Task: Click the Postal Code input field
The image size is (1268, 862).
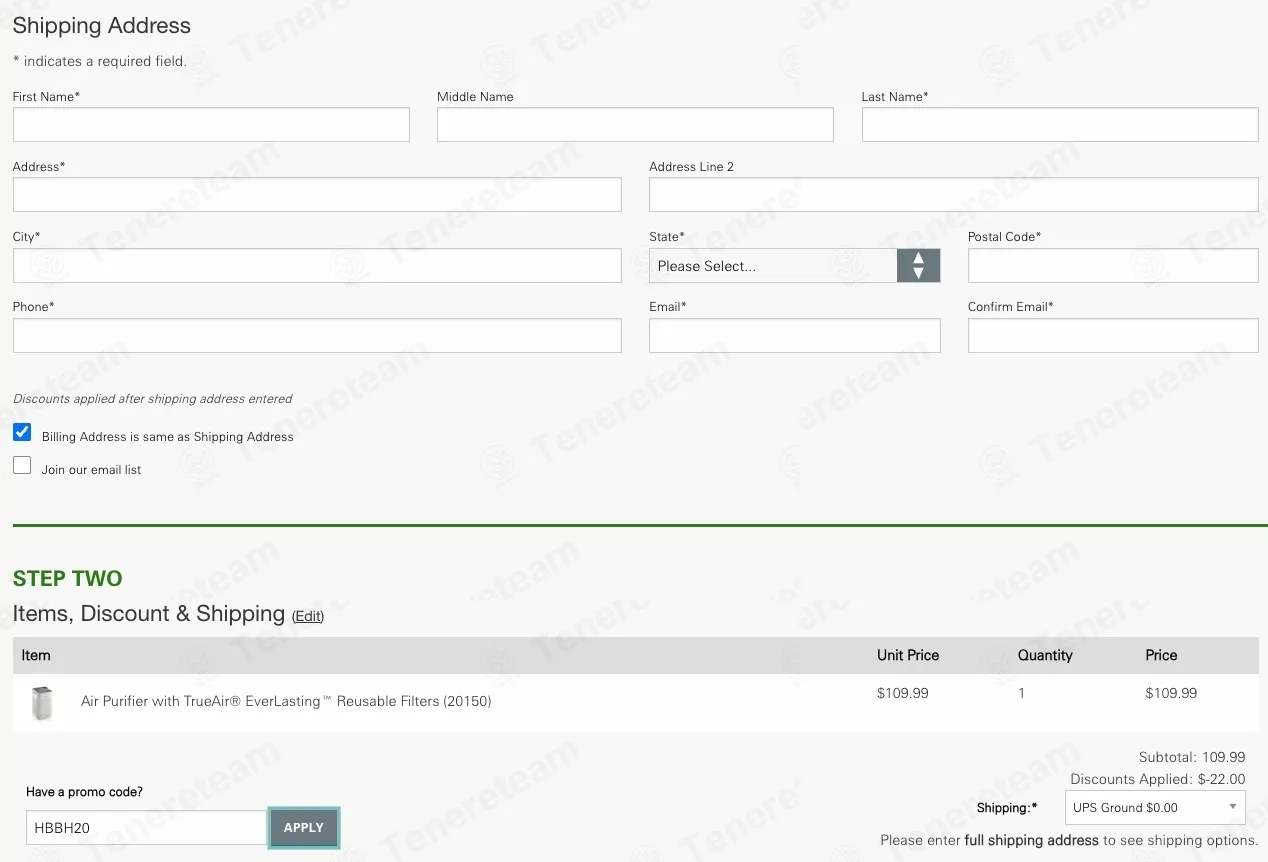Action: click(x=1113, y=265)
